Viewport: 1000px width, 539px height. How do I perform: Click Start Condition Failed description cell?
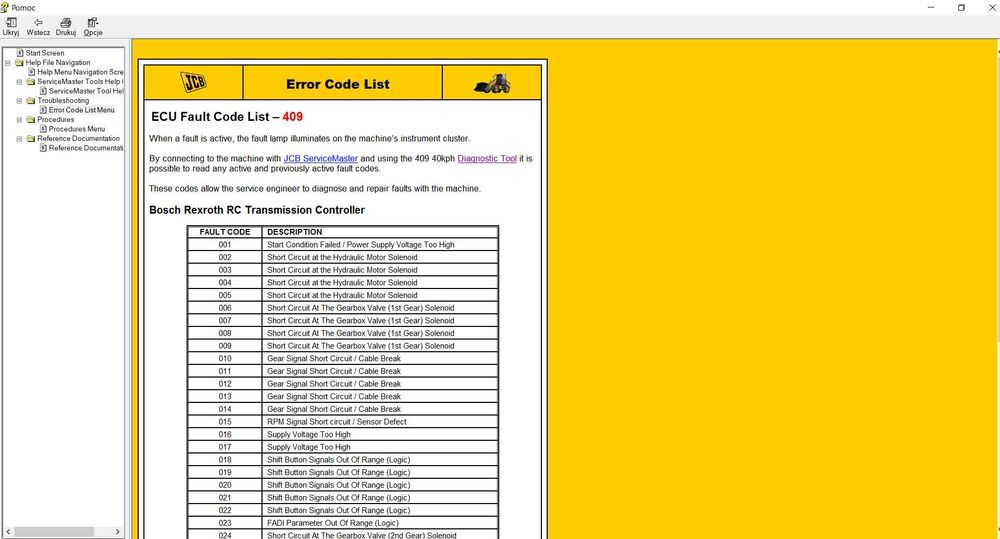pyautogui.click(x=380, y=245)
